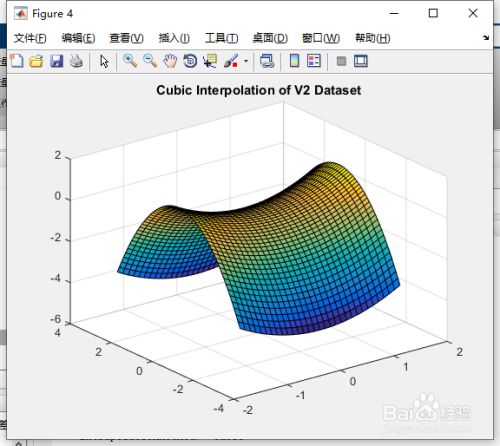Enable the Rotate 3D tool
The image size is (500, 446).
190,61
